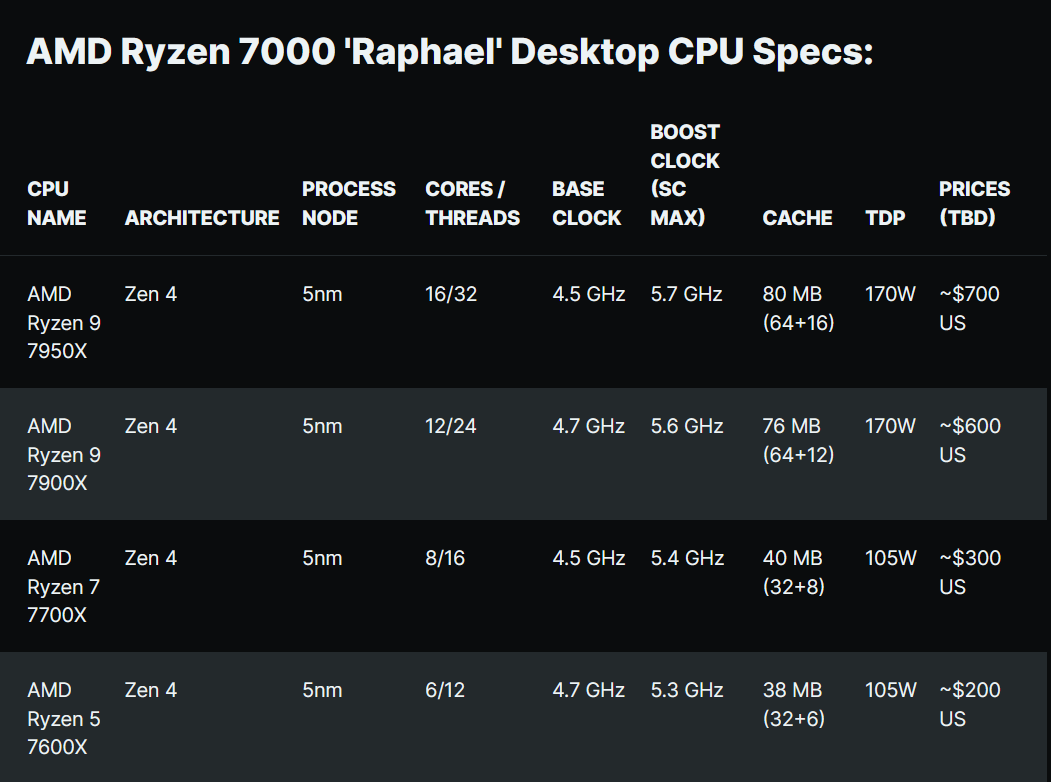Screen dimensions: 1051x782
Task: Click the PRICES (TBD) header
Action: click(975, 203)
